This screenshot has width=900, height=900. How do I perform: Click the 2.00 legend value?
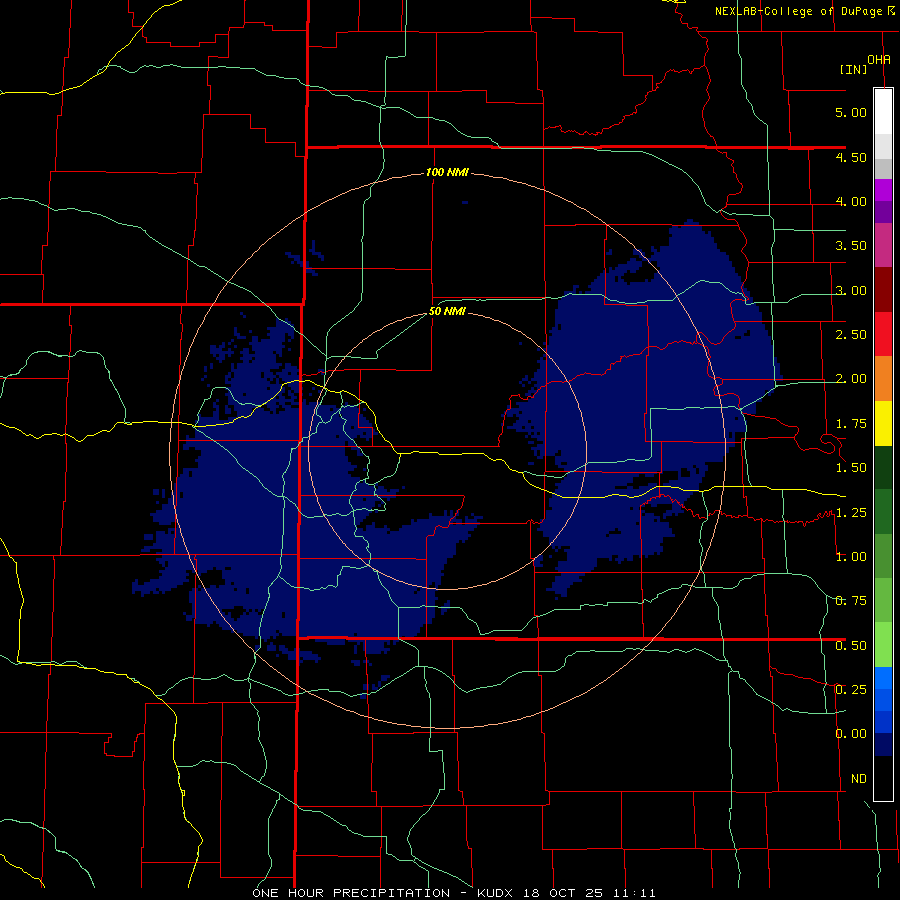coord(851,379)
